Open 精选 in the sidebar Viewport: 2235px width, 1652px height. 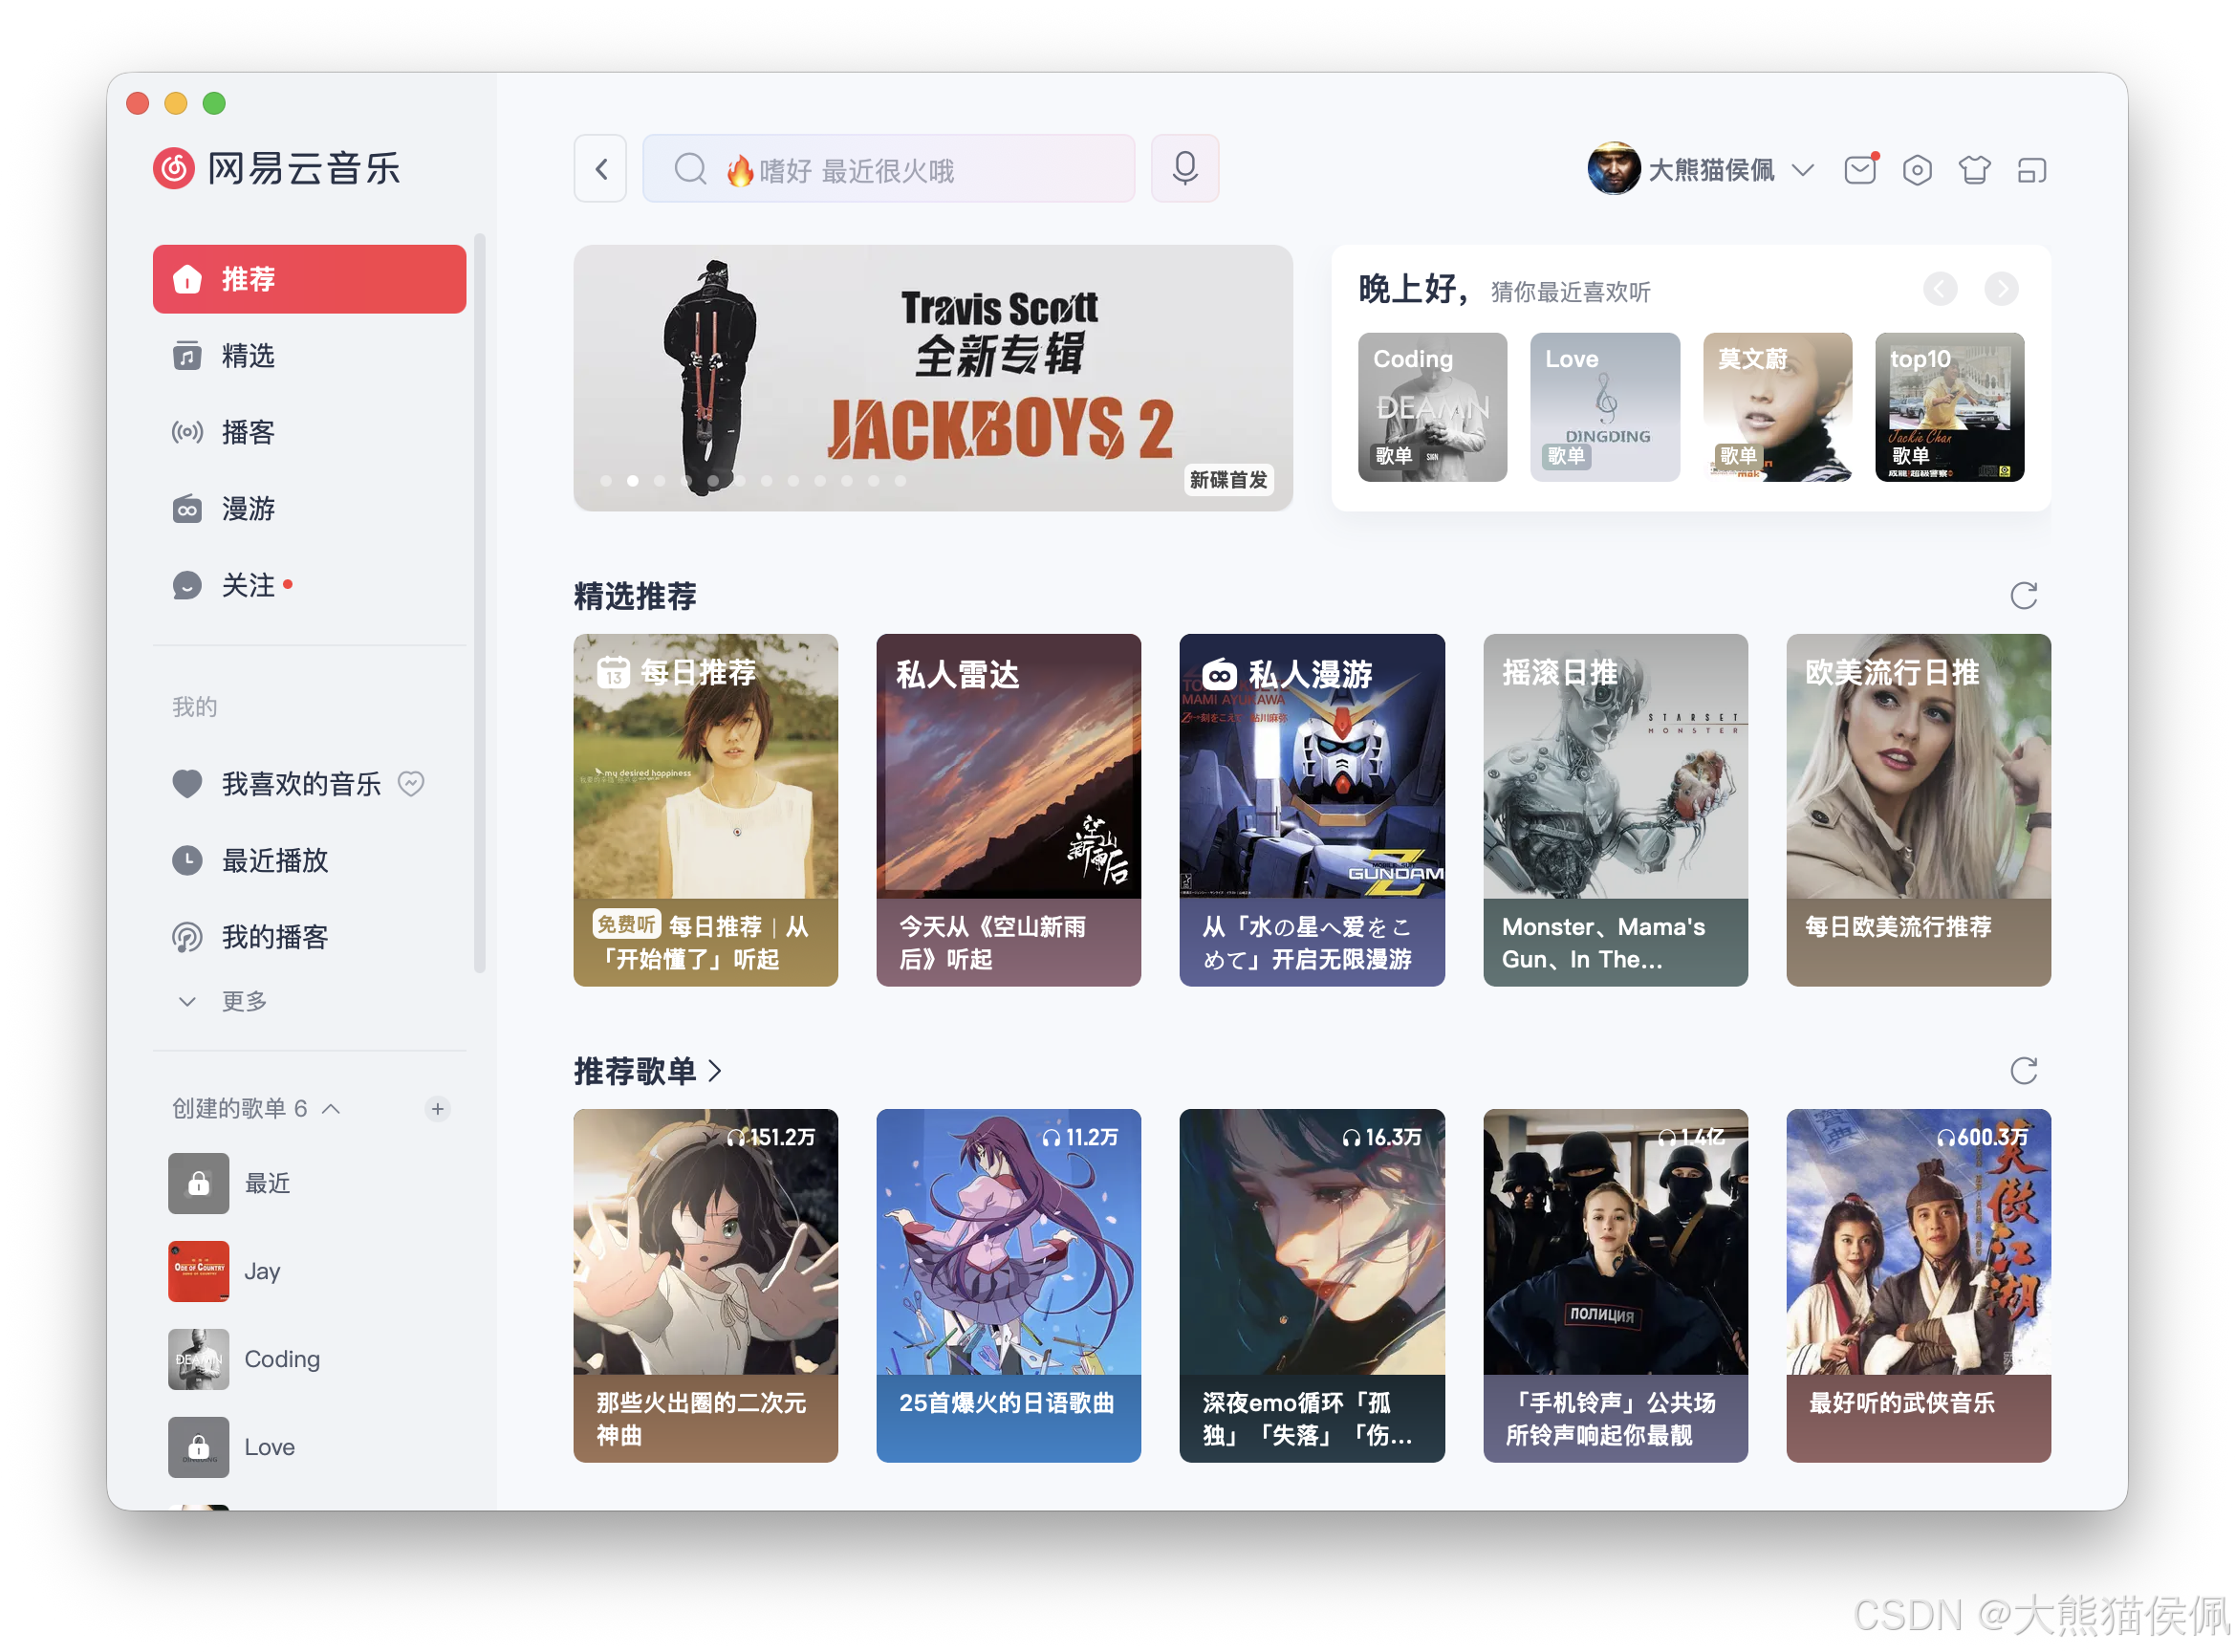(x=309, y=356)
